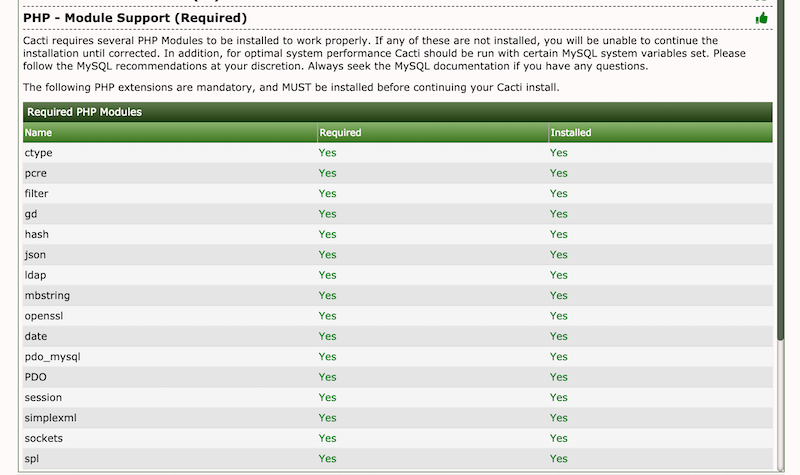Click Installed Yes value for json
Screen dimensions: 800x475
point(559,255)
